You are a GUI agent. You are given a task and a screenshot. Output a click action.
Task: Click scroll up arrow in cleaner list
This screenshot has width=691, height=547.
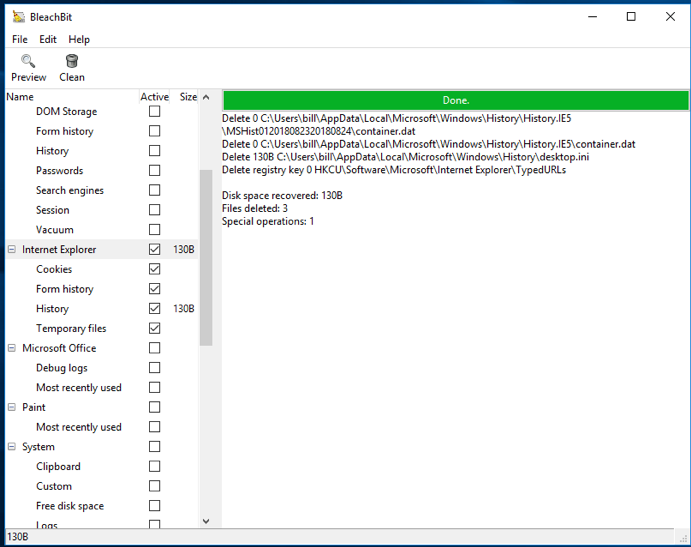206,98
